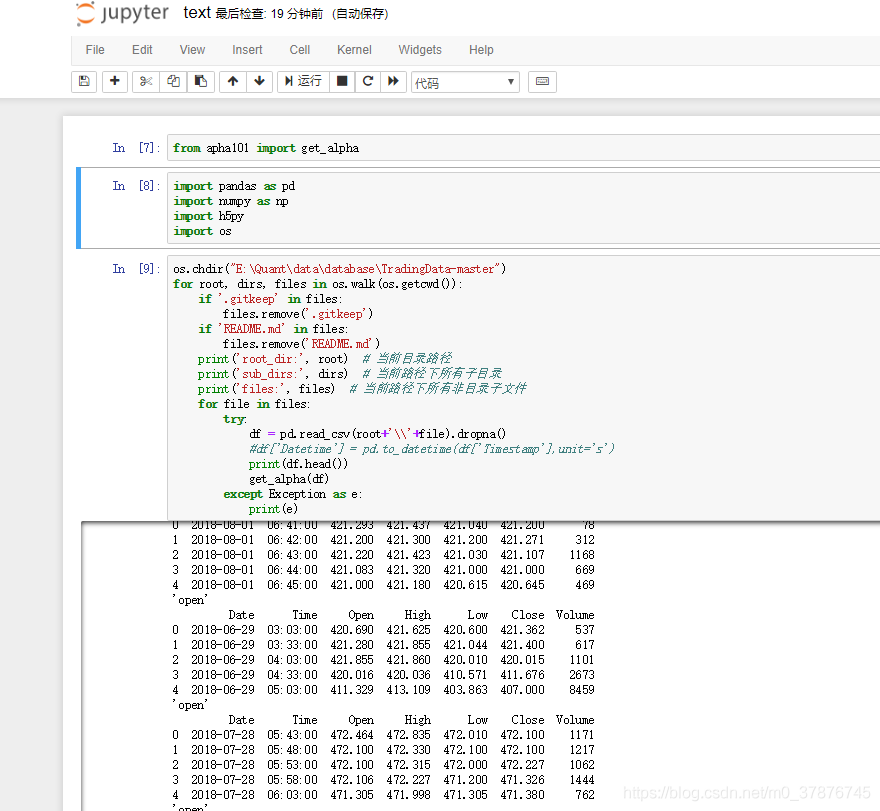The image size is (880, 811).
Task: Click the notebook title text
Action: pos(197,12)
